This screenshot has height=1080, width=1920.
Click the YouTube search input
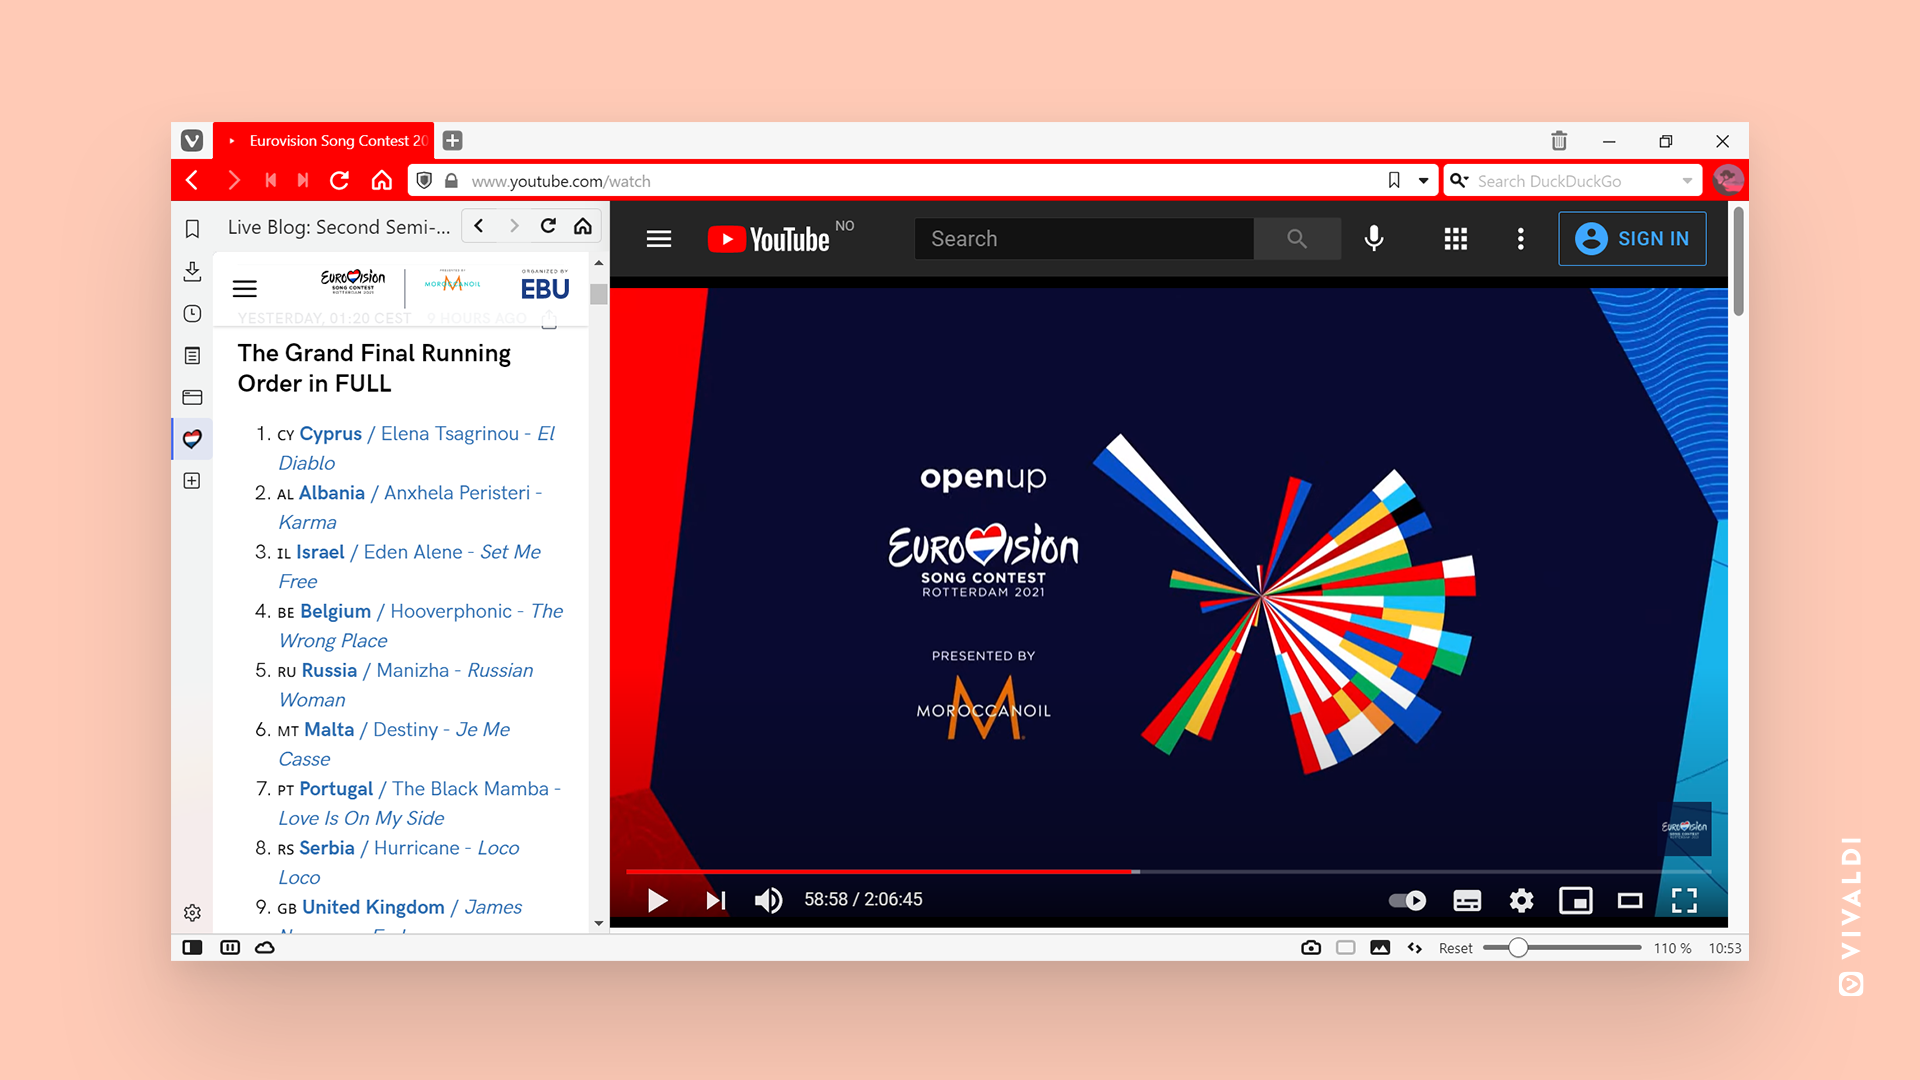tap(1084, 239)
